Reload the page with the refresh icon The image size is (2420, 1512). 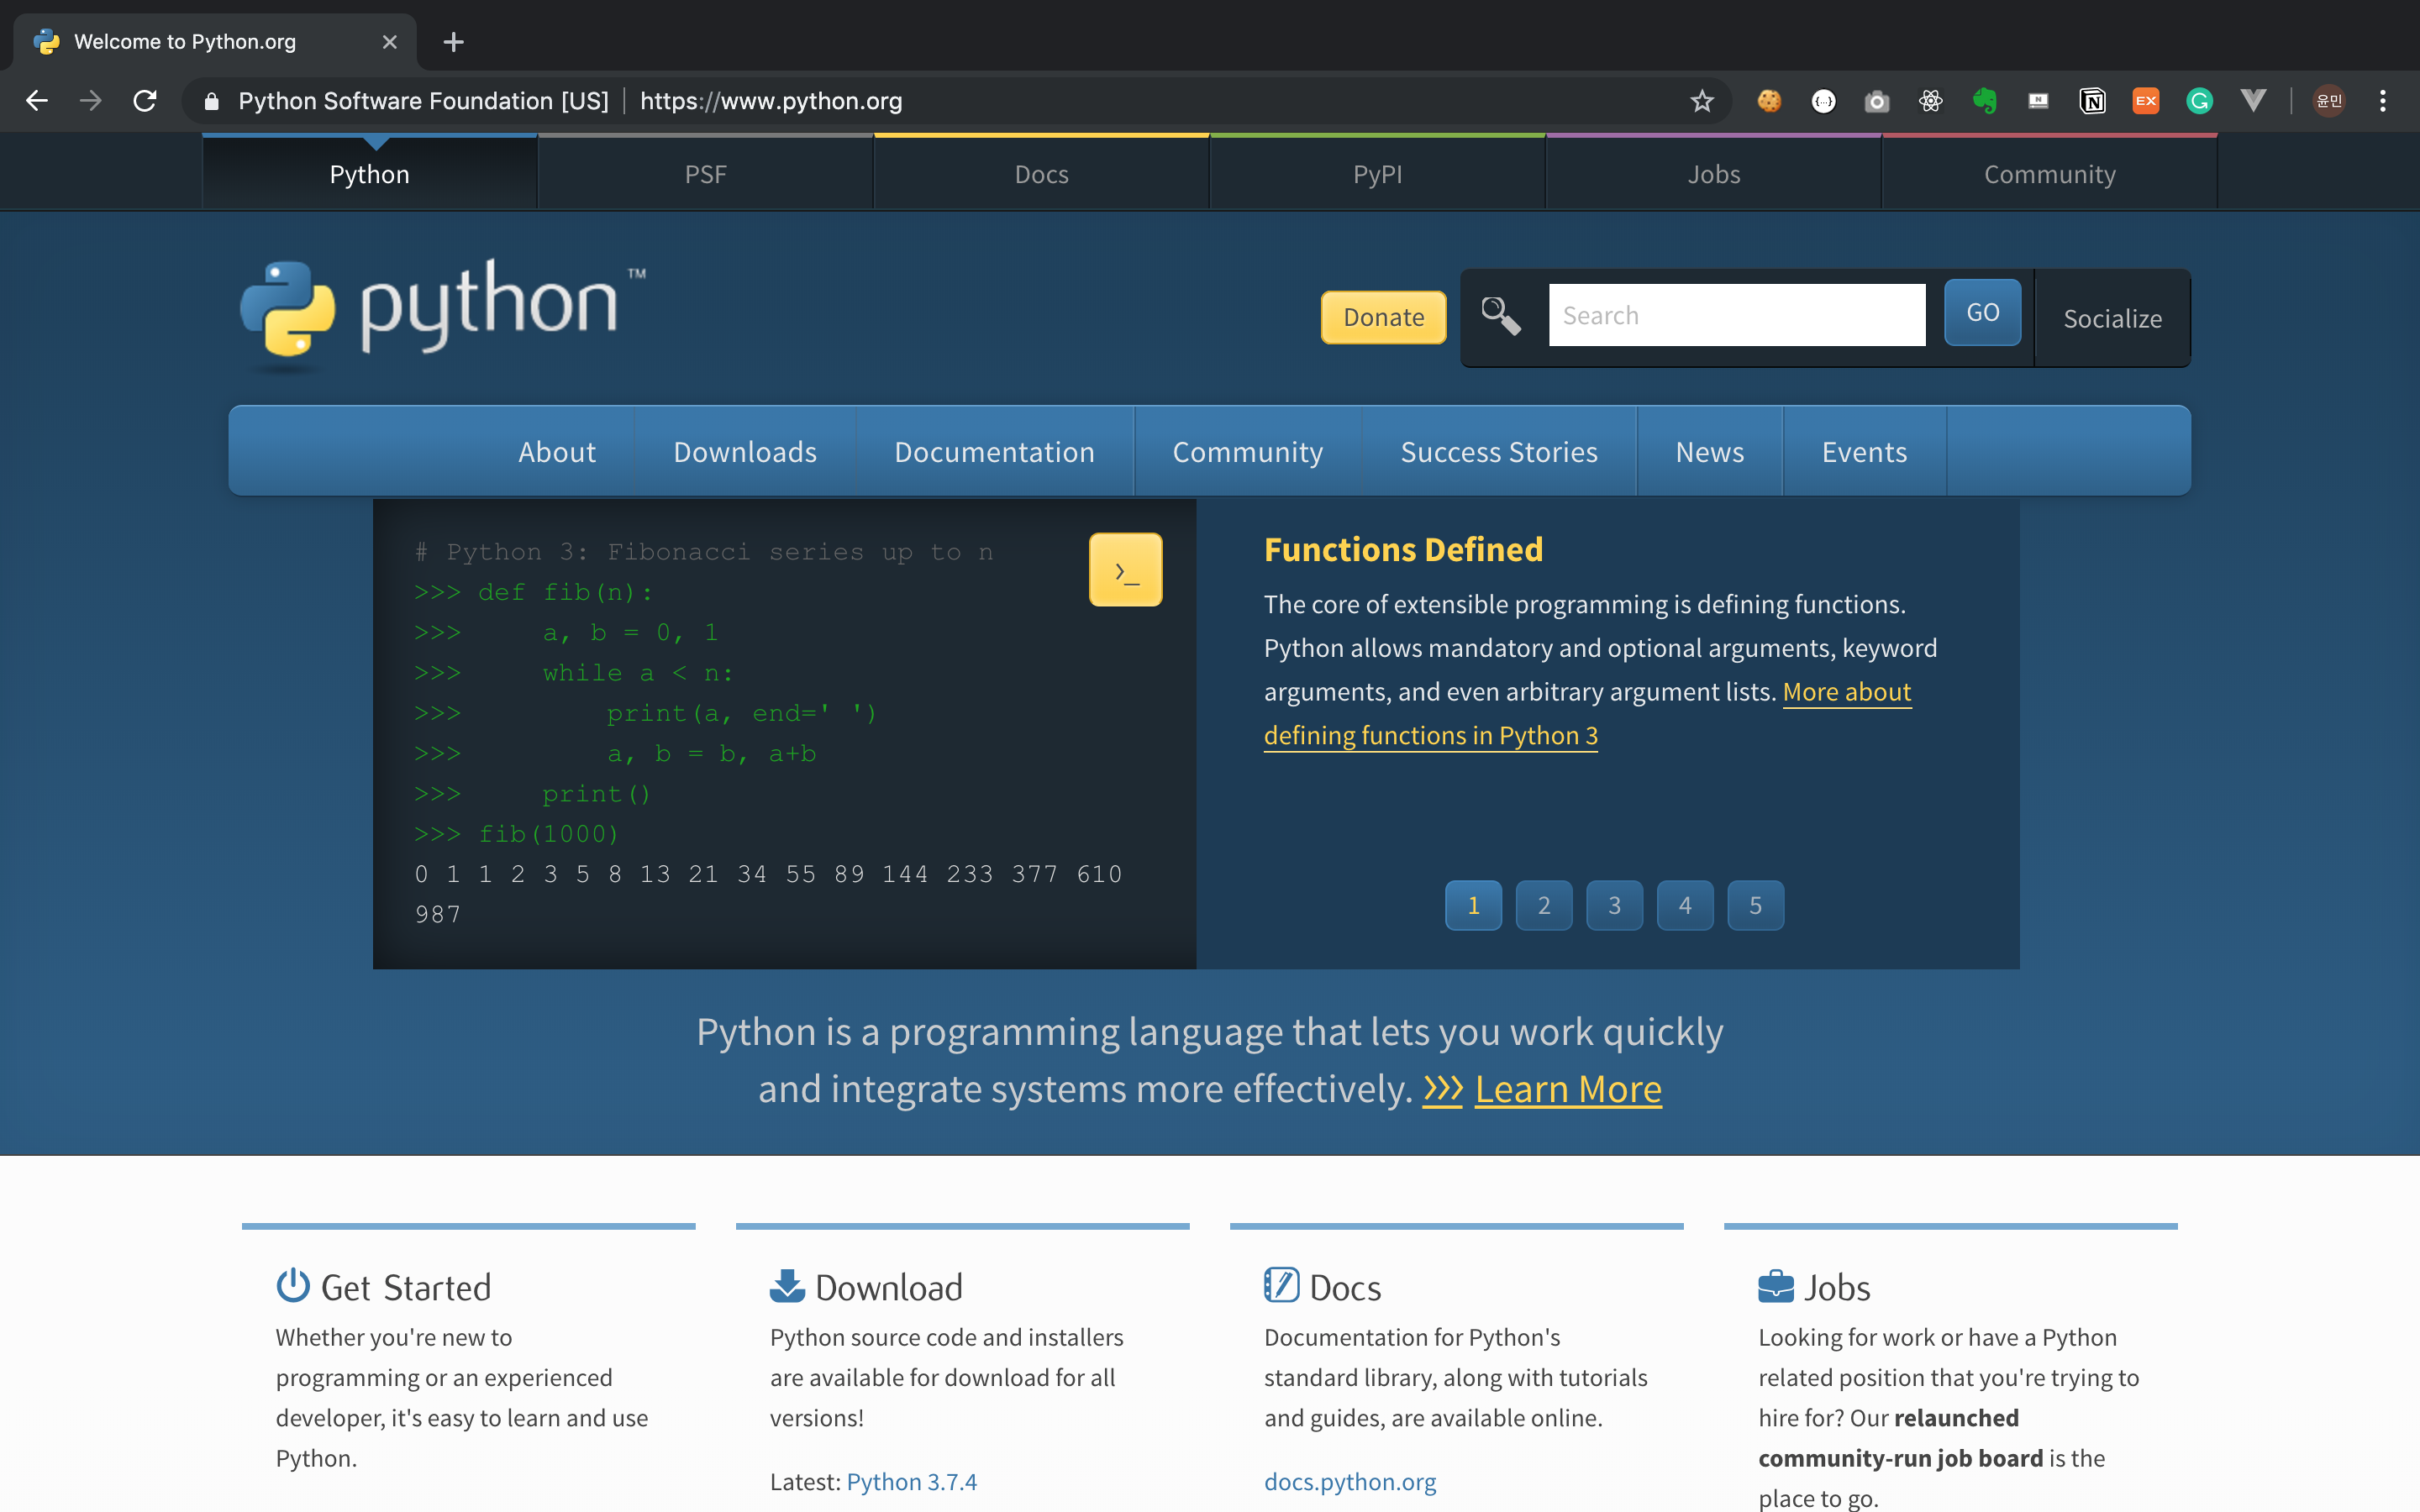[x=145, y=101]
